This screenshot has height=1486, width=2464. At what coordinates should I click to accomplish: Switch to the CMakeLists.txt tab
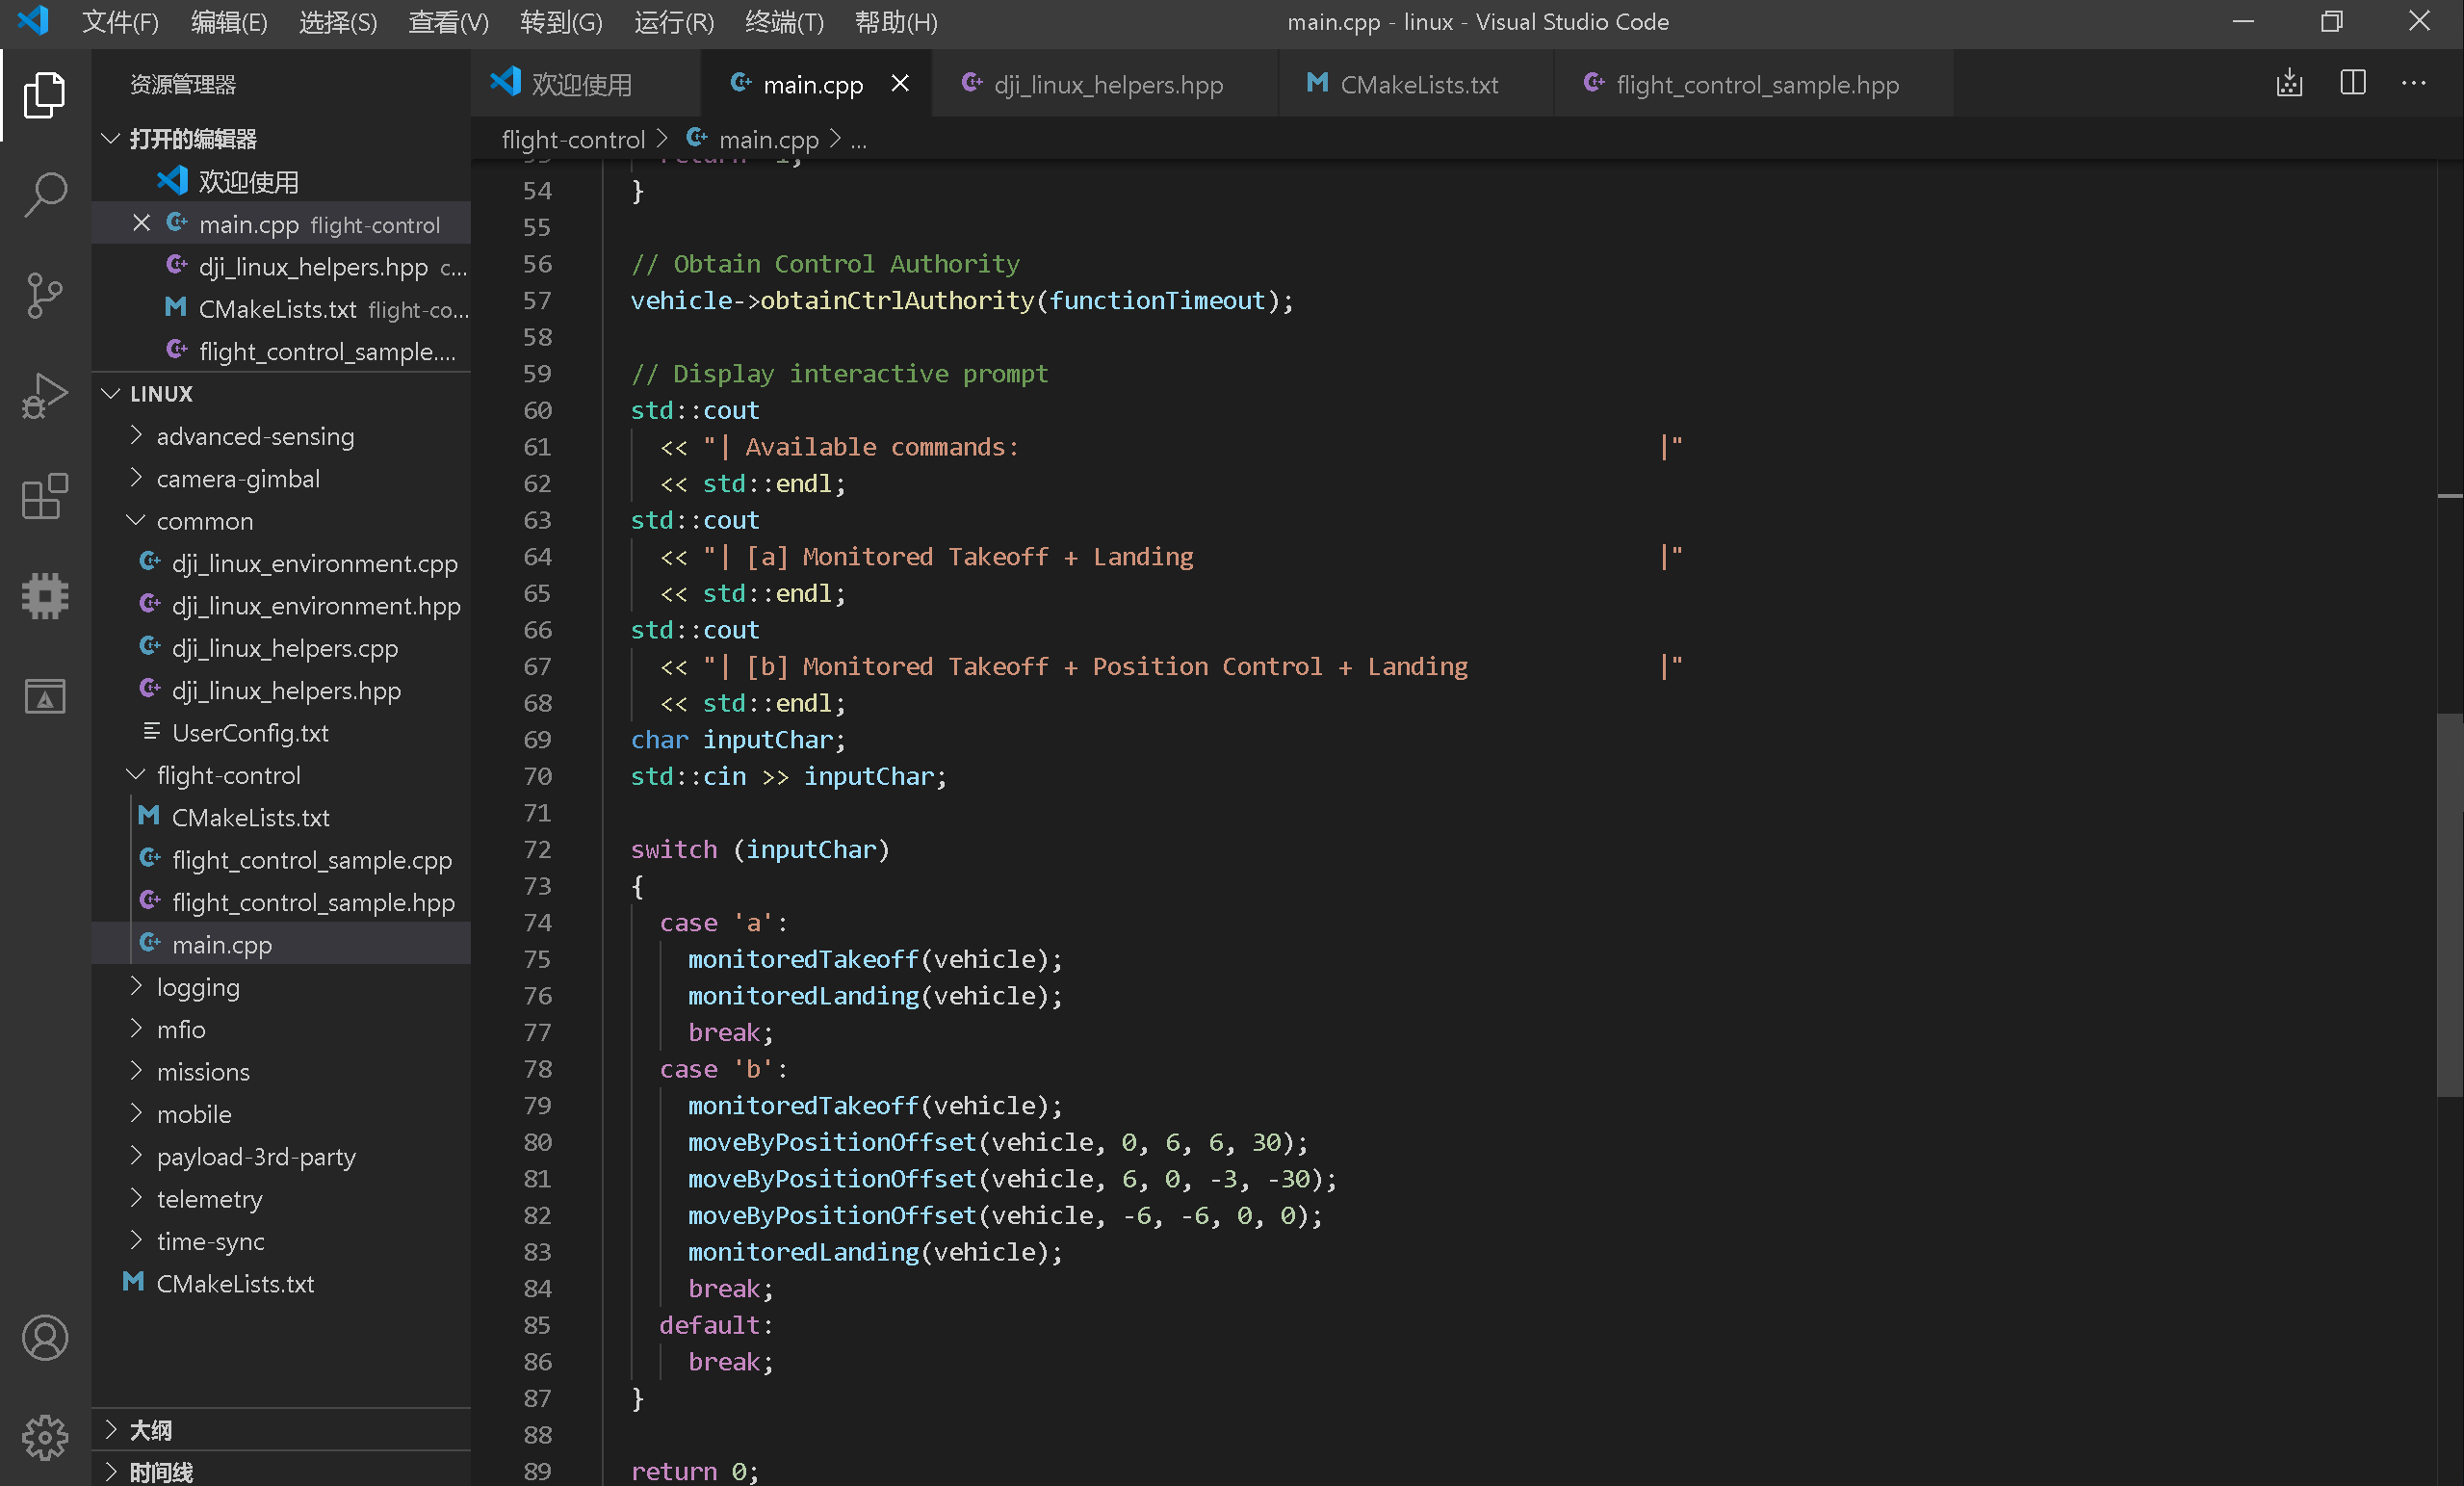(1417, 85)
